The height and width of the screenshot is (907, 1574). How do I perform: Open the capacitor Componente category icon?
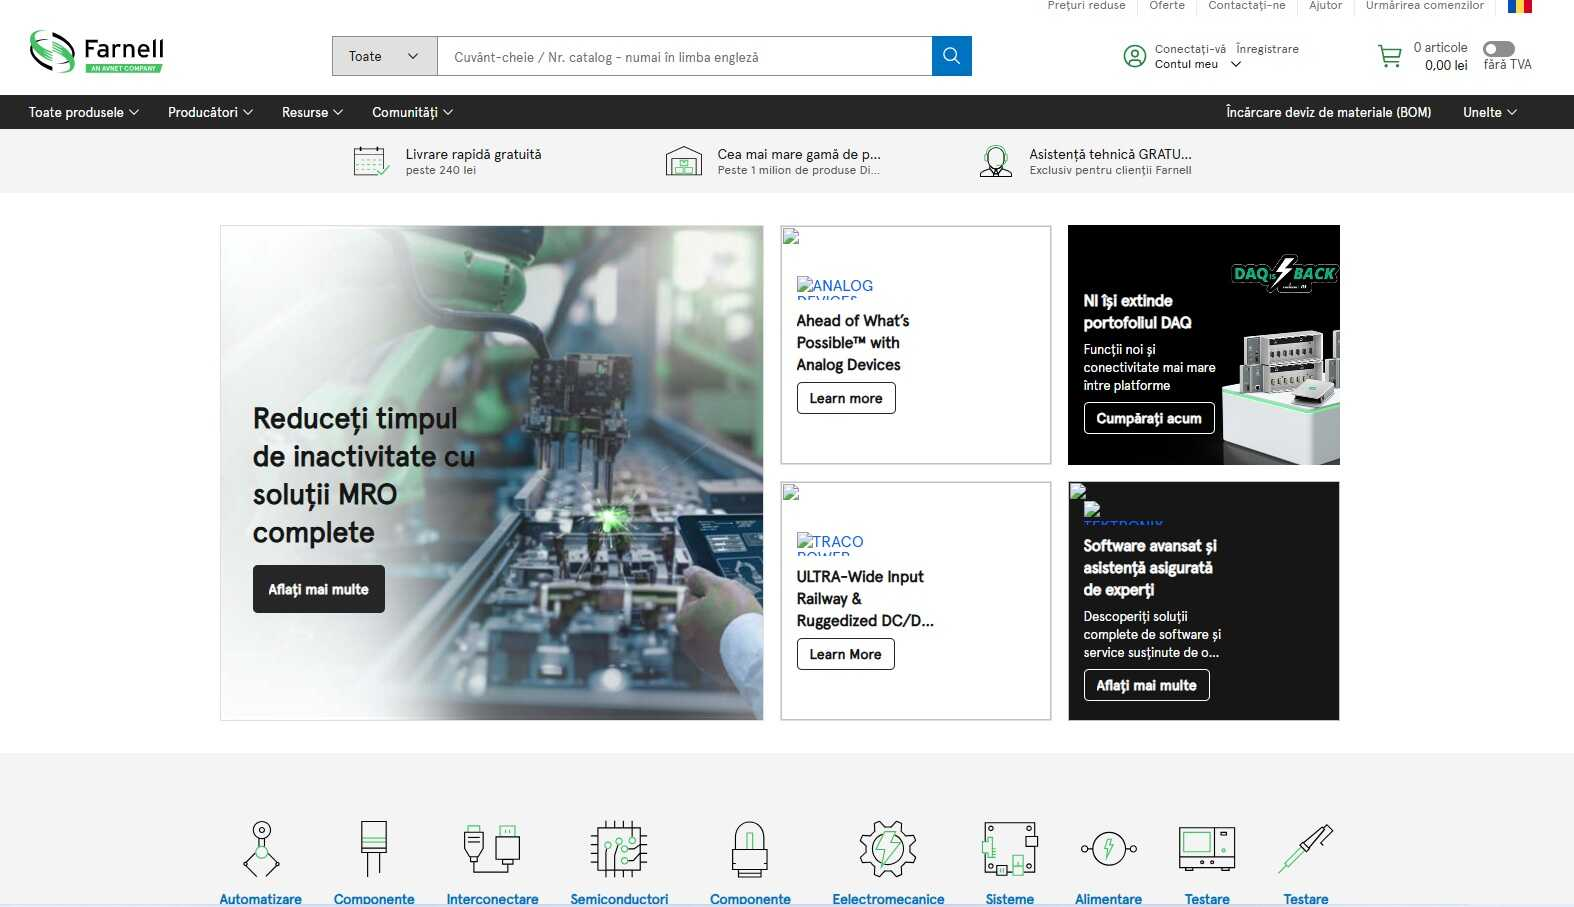pyautogui.click(x=374, y=849)
